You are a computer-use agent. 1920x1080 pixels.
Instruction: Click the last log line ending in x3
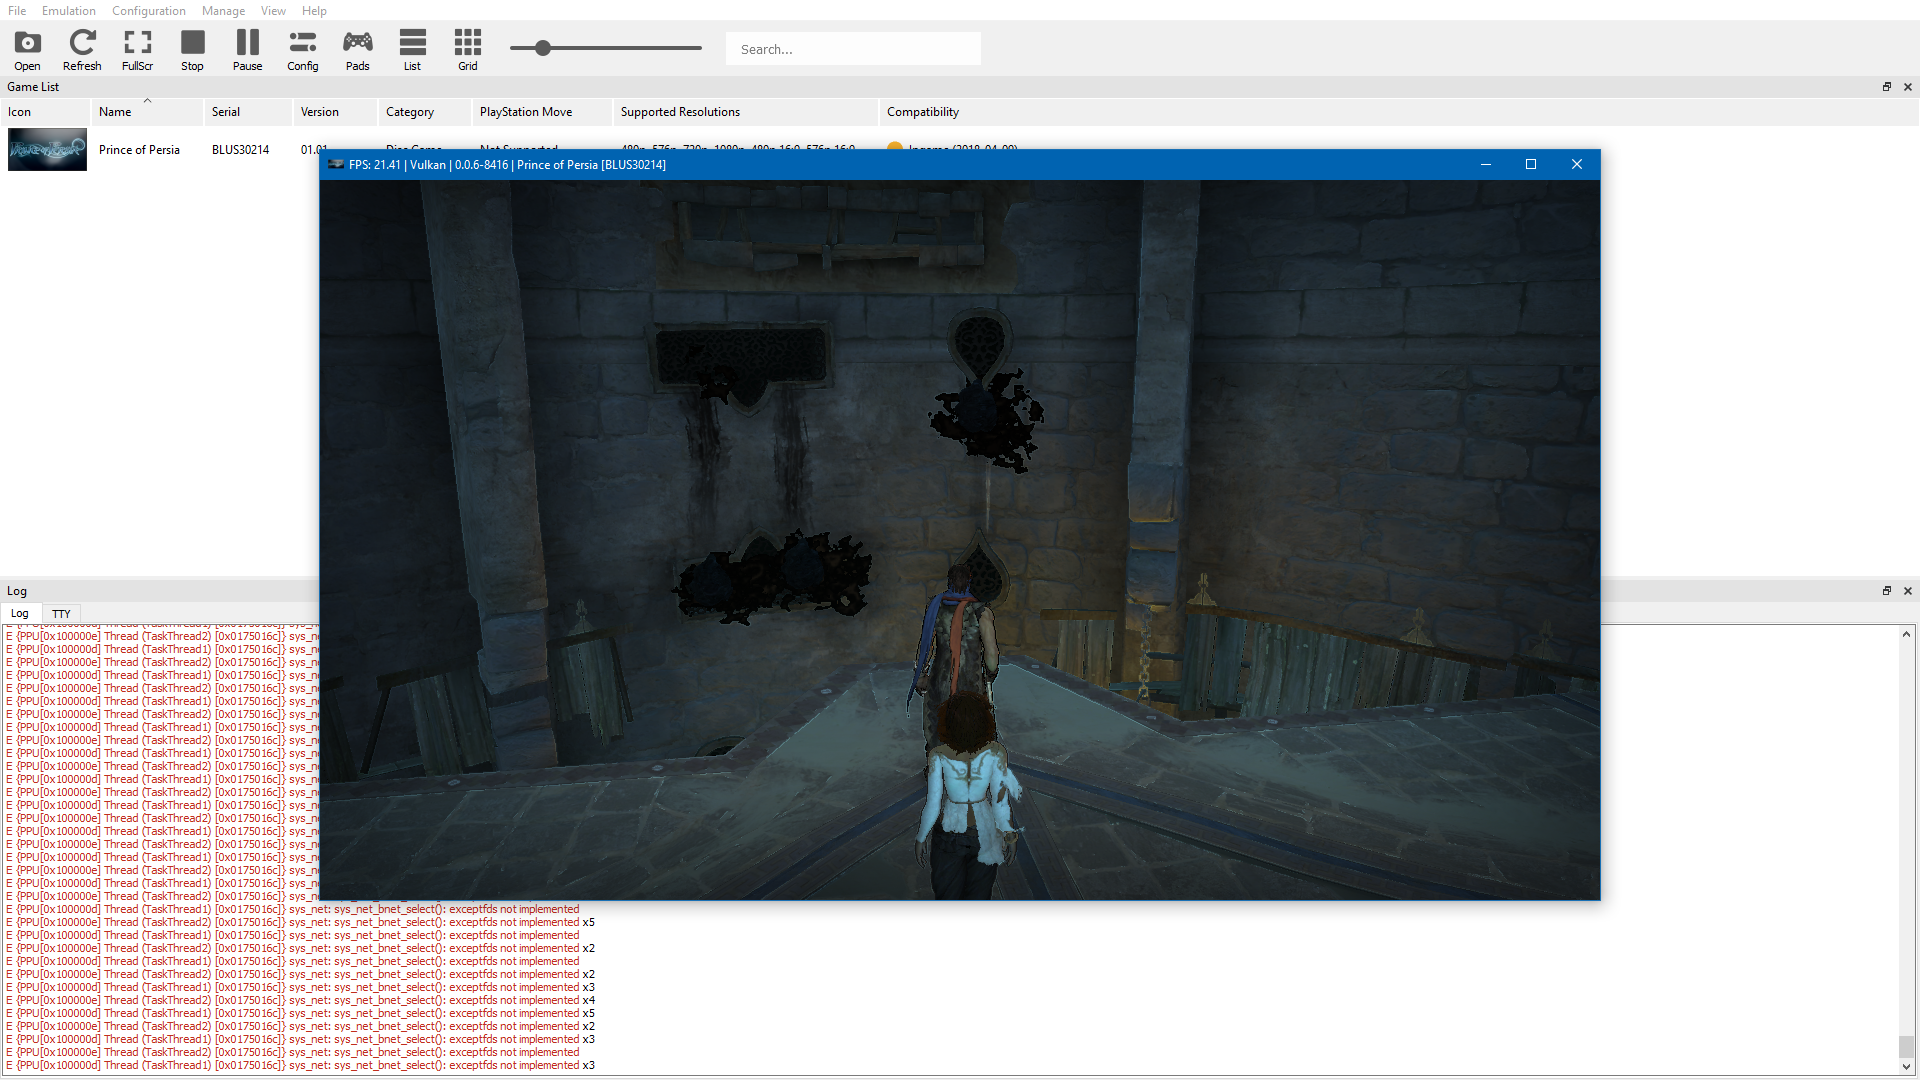300,1066
